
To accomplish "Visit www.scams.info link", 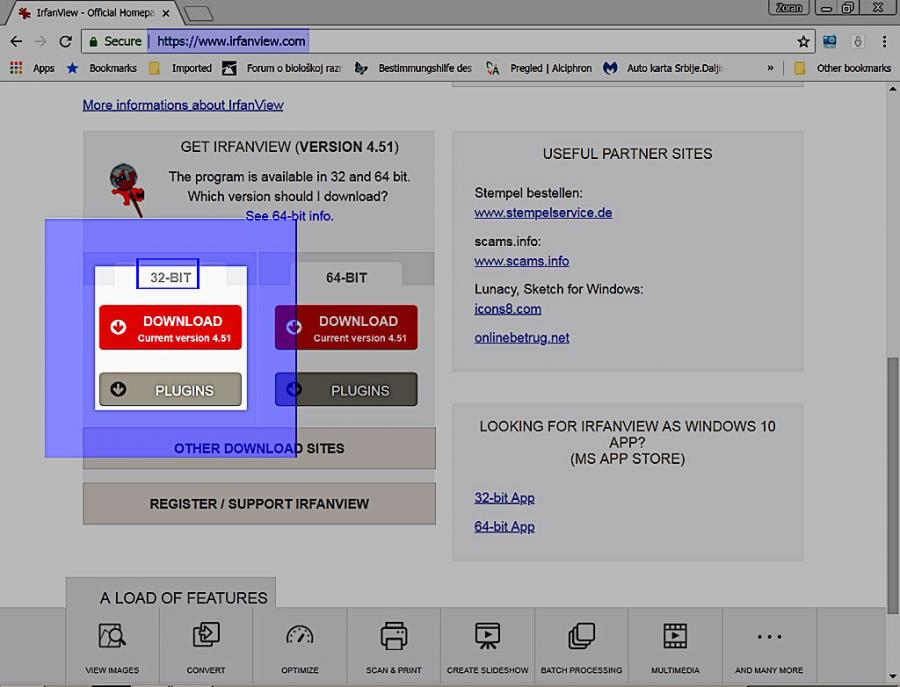I will click(x=522, y=261).
